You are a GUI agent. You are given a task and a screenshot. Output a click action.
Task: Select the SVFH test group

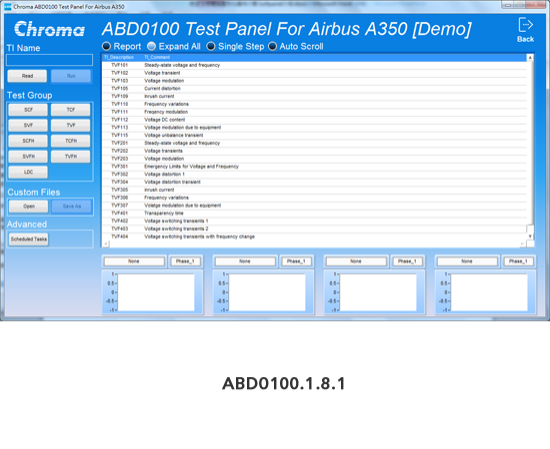pos(28,156)
